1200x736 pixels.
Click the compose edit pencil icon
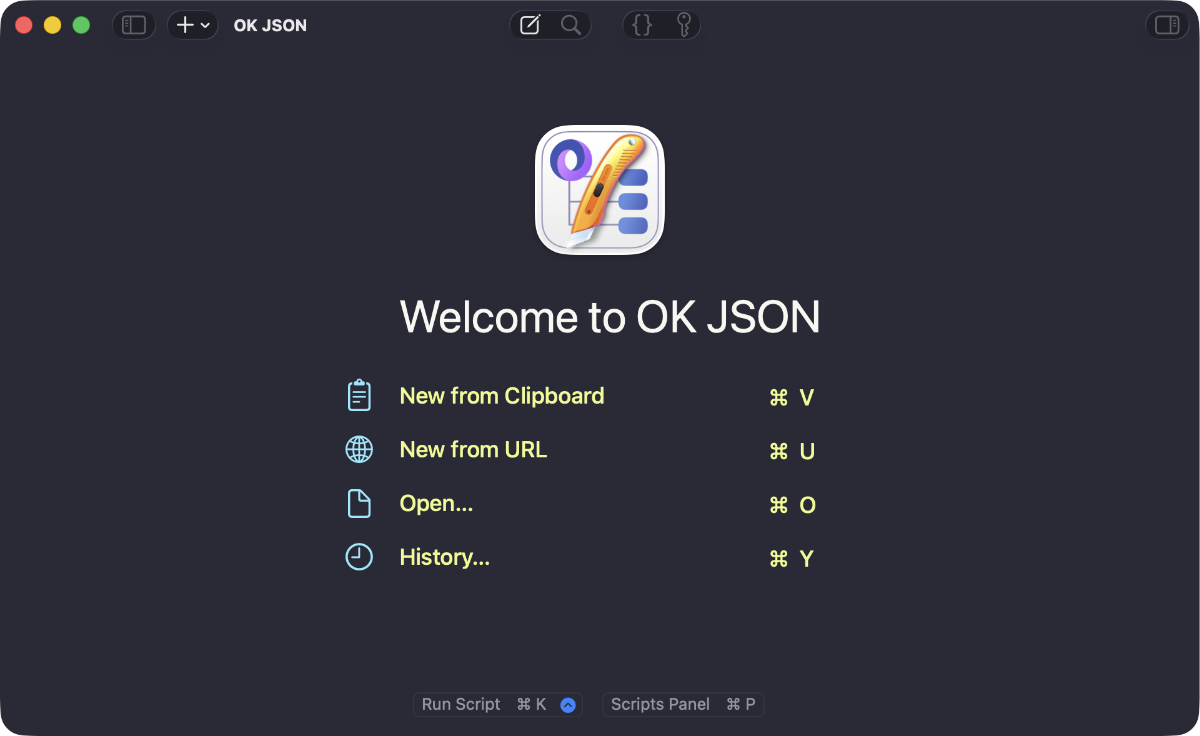pos(530,25)
